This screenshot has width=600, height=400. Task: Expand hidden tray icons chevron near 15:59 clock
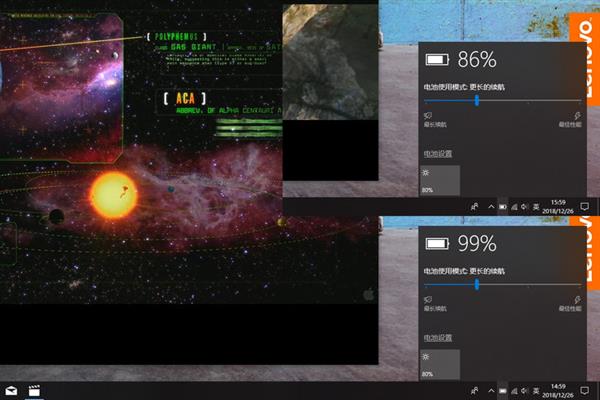coord(491,207)
